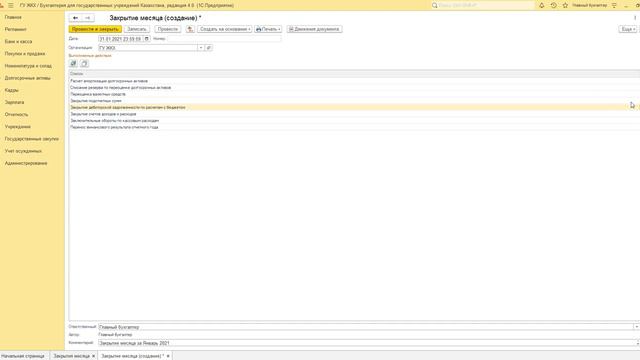Select row 'Закрытие дебиторской задолженности по расчетам с бюджетом'
640x360 pixels.
tap(354, 107)
